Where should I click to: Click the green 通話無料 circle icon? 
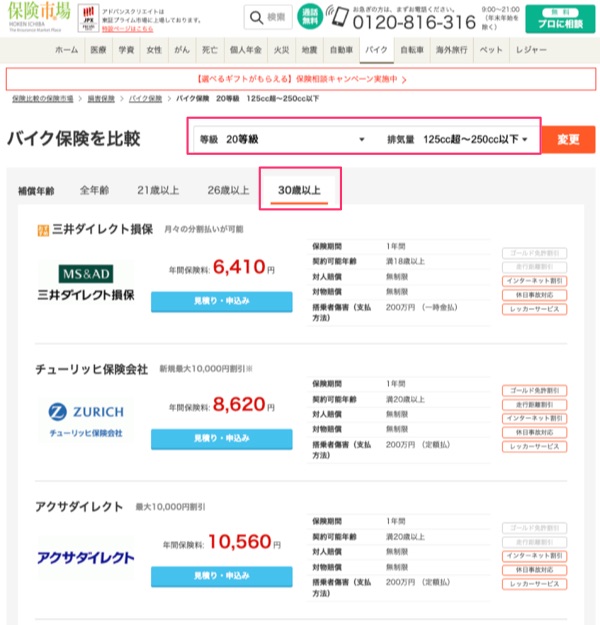[310, 17]
